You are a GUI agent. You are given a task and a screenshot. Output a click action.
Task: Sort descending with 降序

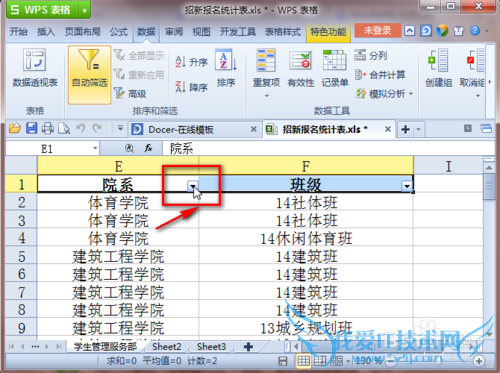[191, 87]
